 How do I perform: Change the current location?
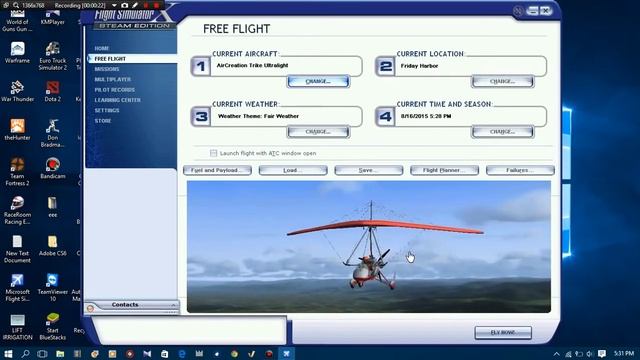[502, 82]
